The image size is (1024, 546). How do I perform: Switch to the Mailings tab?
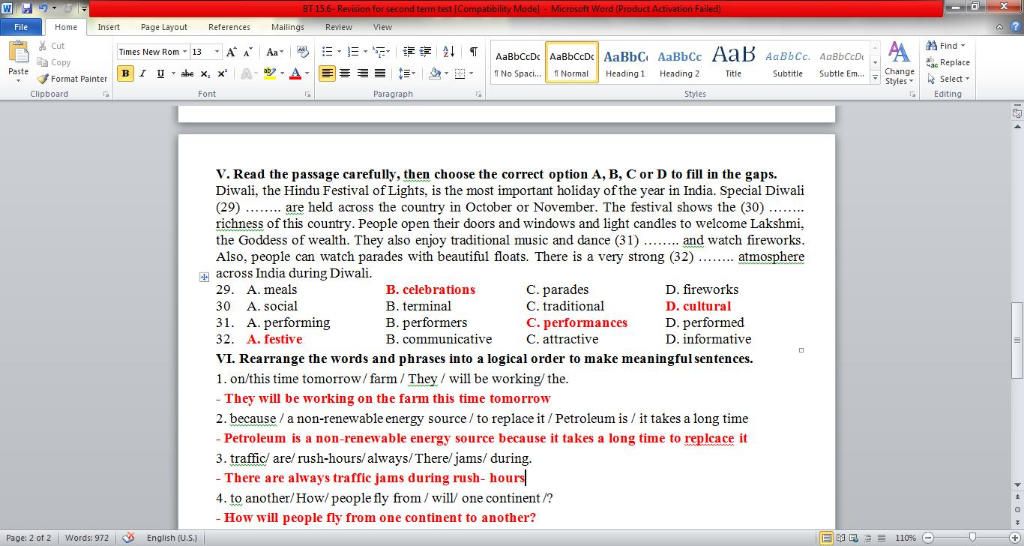pyautogui.click(x=287, y=27)
